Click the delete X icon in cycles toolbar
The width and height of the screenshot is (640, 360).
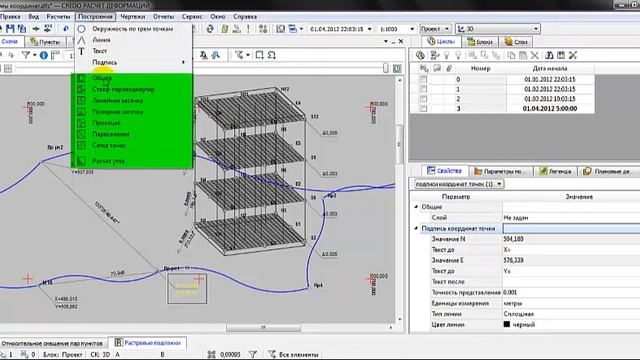[x=535, y=55]
